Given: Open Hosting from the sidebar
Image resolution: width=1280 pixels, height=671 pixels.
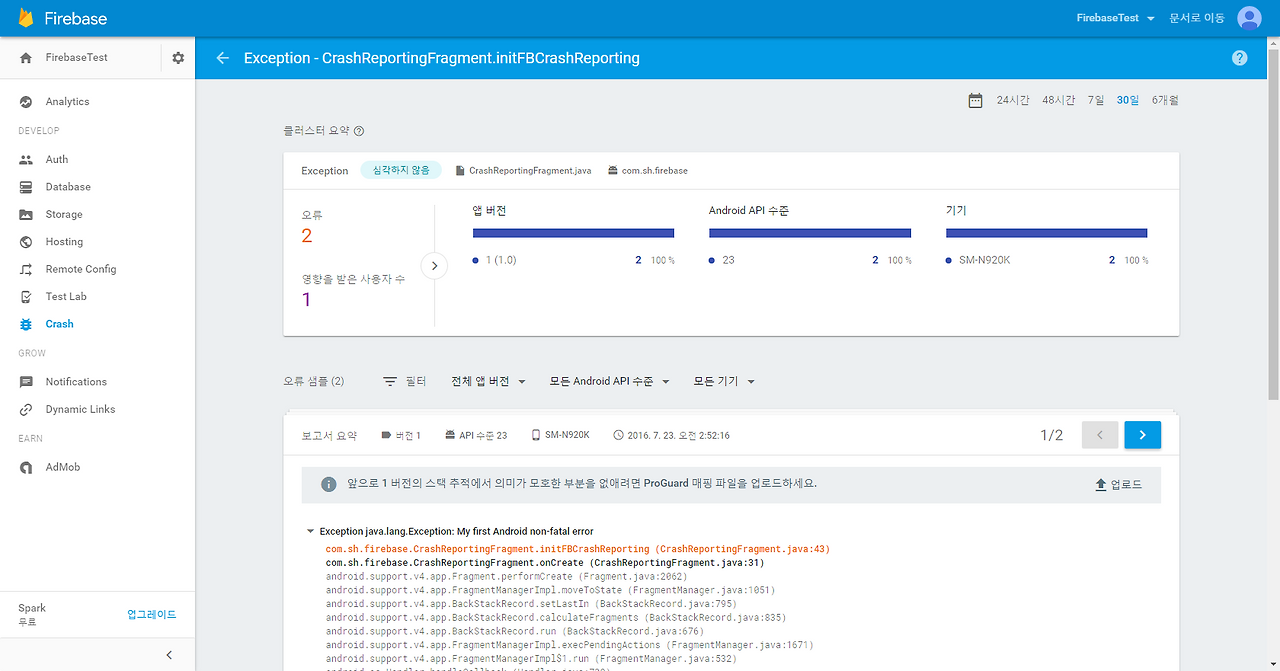Looking at the screenshot, I should click(x=64, y=241).
